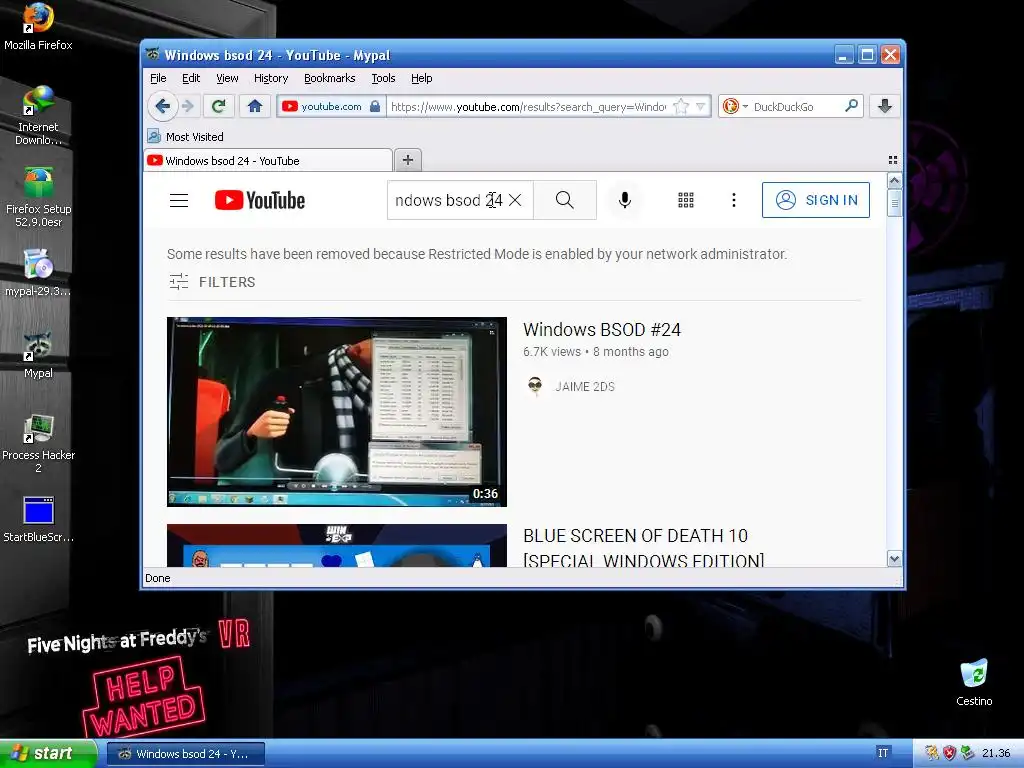Select the mypal-29.3 installer icon
The height and width of the screenshot is (768, 1024).
[38, 273]
